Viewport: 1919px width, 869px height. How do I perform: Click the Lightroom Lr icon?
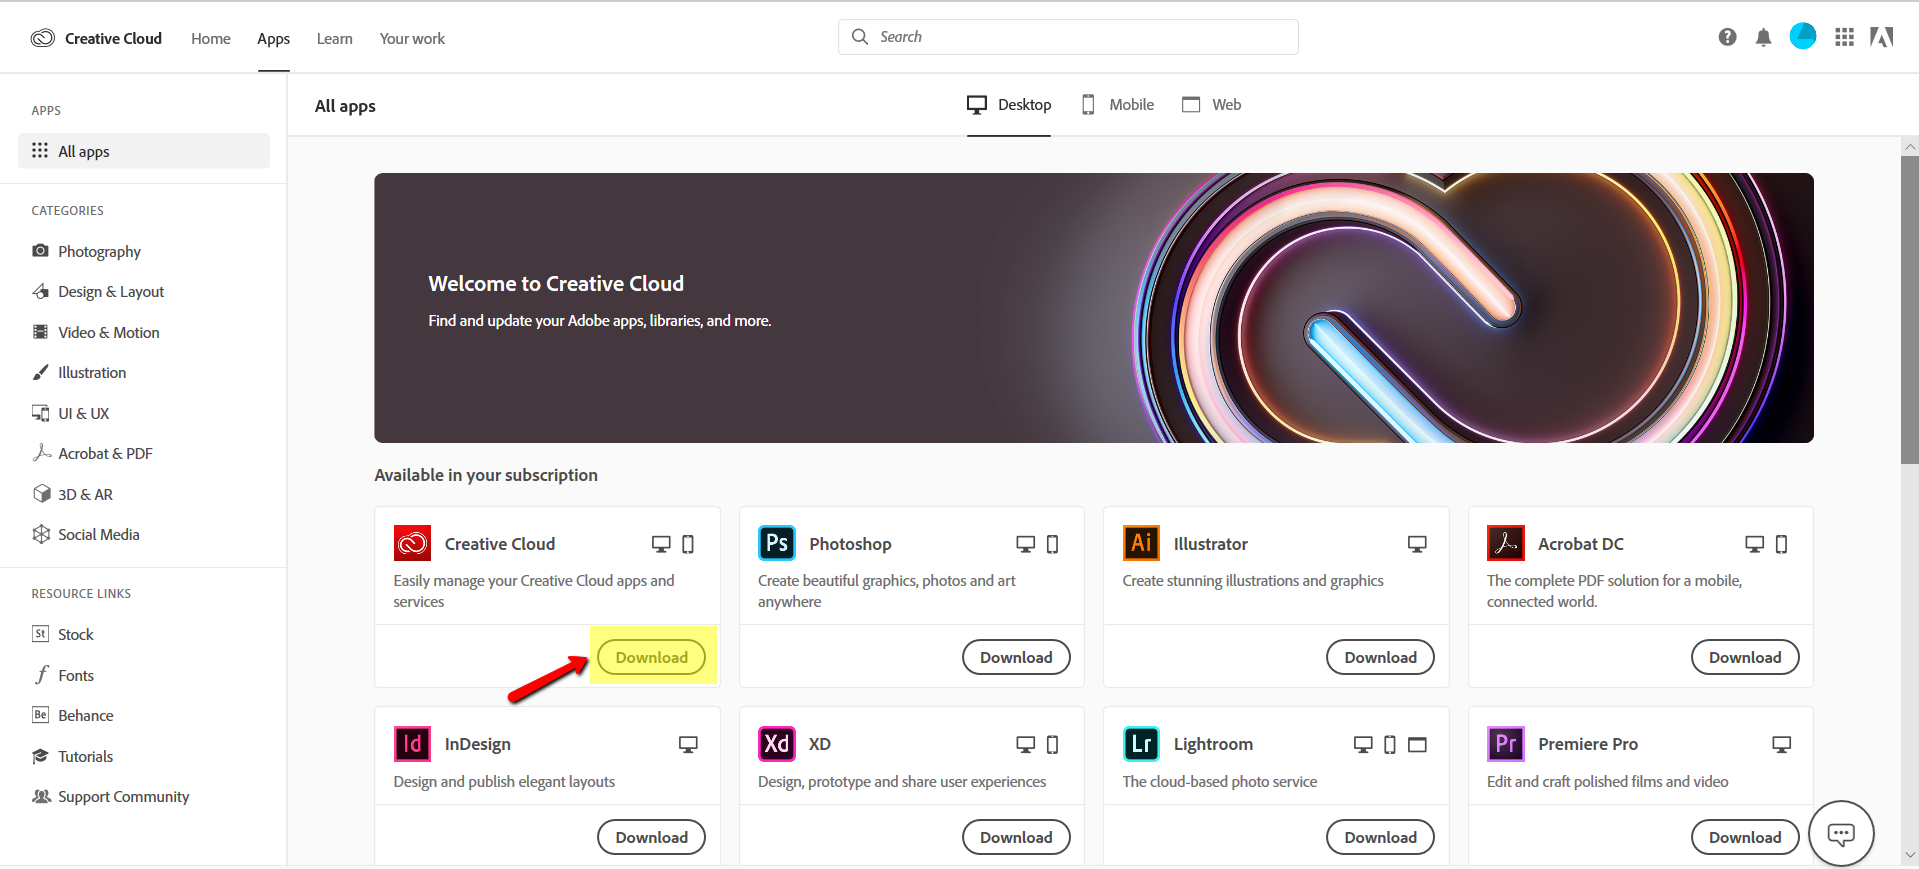[1141, 743]
